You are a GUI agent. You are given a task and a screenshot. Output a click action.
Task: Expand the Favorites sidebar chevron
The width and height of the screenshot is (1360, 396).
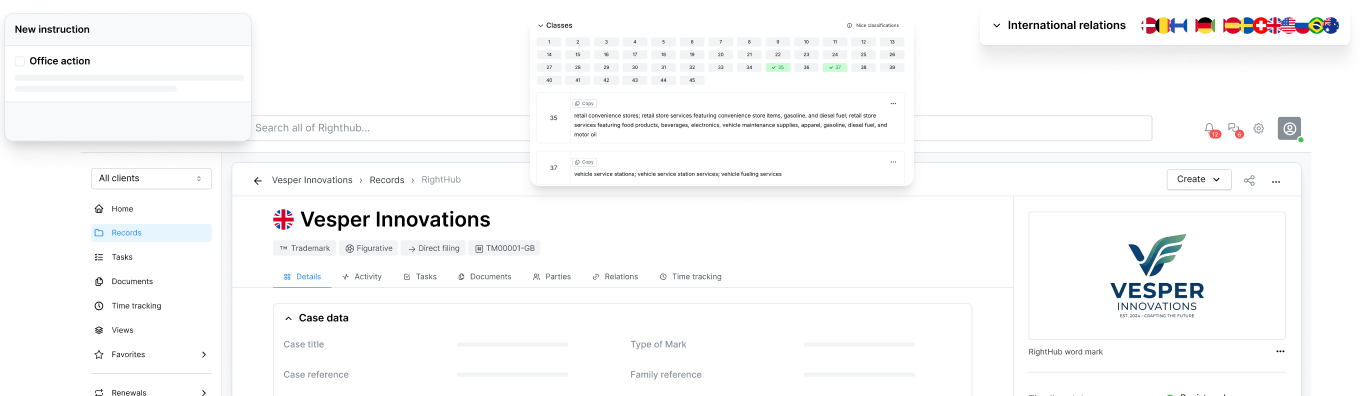coord(204,354)
